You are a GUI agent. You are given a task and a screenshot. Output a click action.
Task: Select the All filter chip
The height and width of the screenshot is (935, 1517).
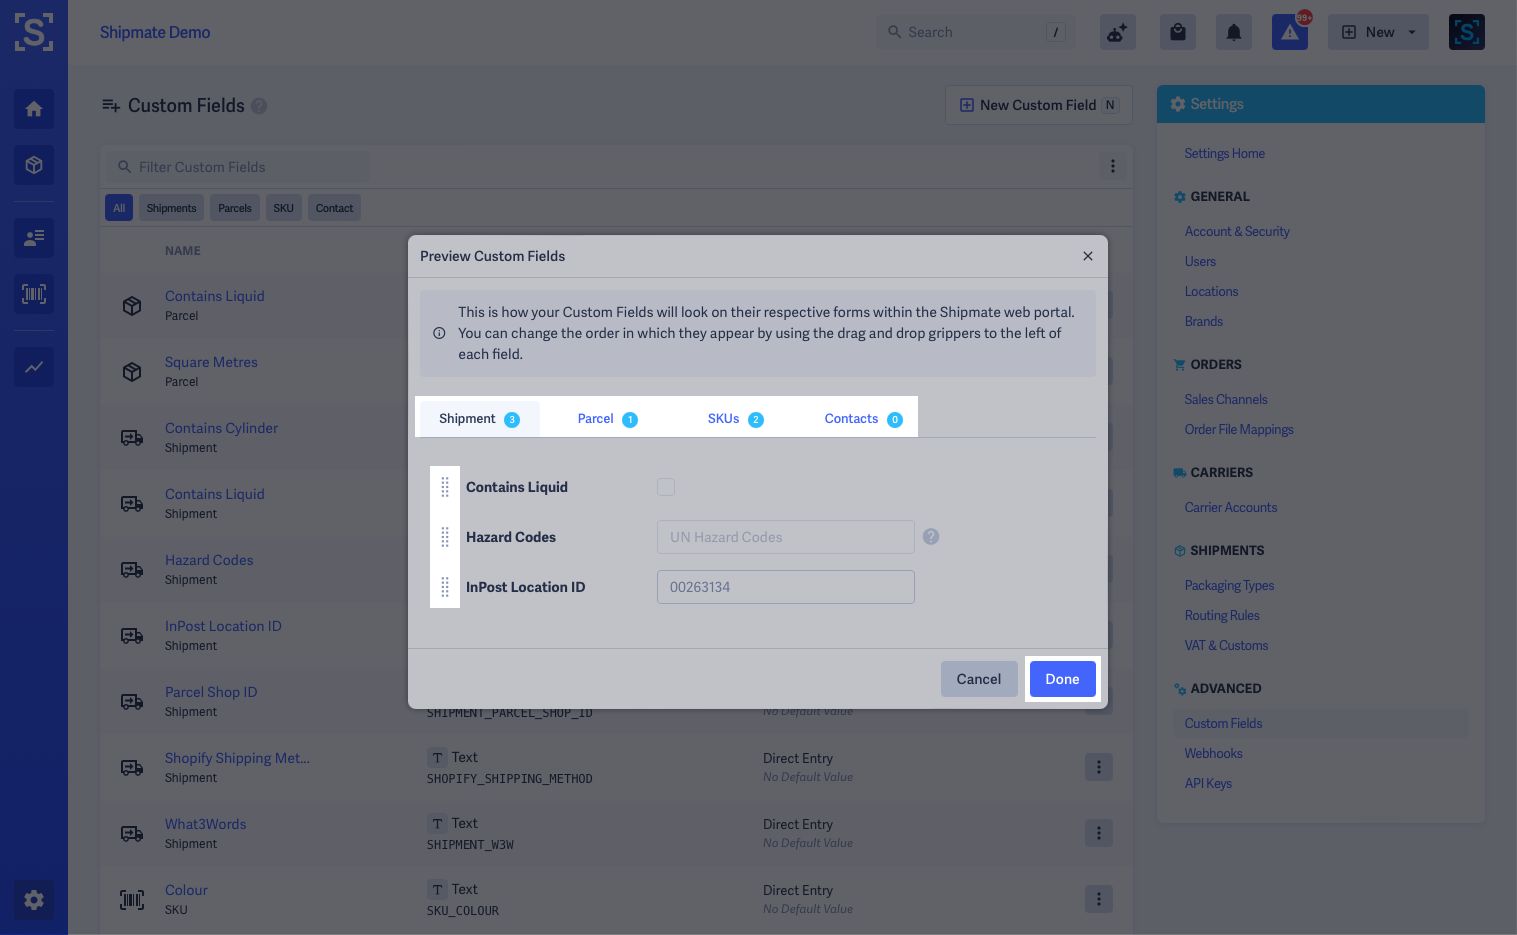click(x=119, y=208)
